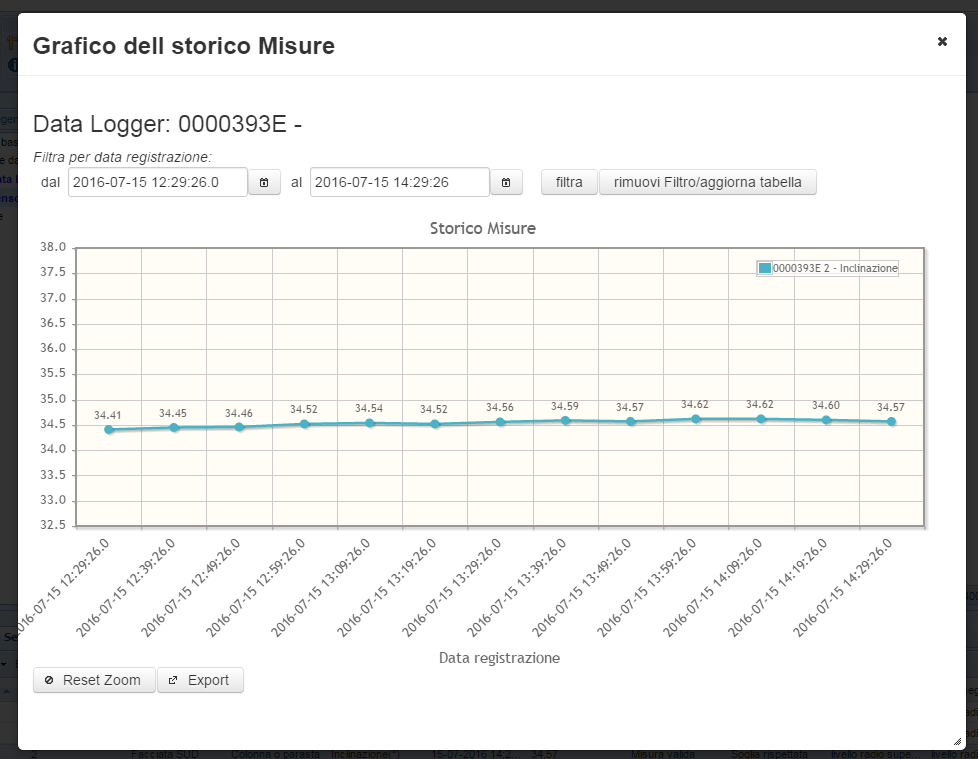The width and height of the screenshot is (978, 759).
Task: Click the Reset Zoom button
Action: [x=94, y=680]
